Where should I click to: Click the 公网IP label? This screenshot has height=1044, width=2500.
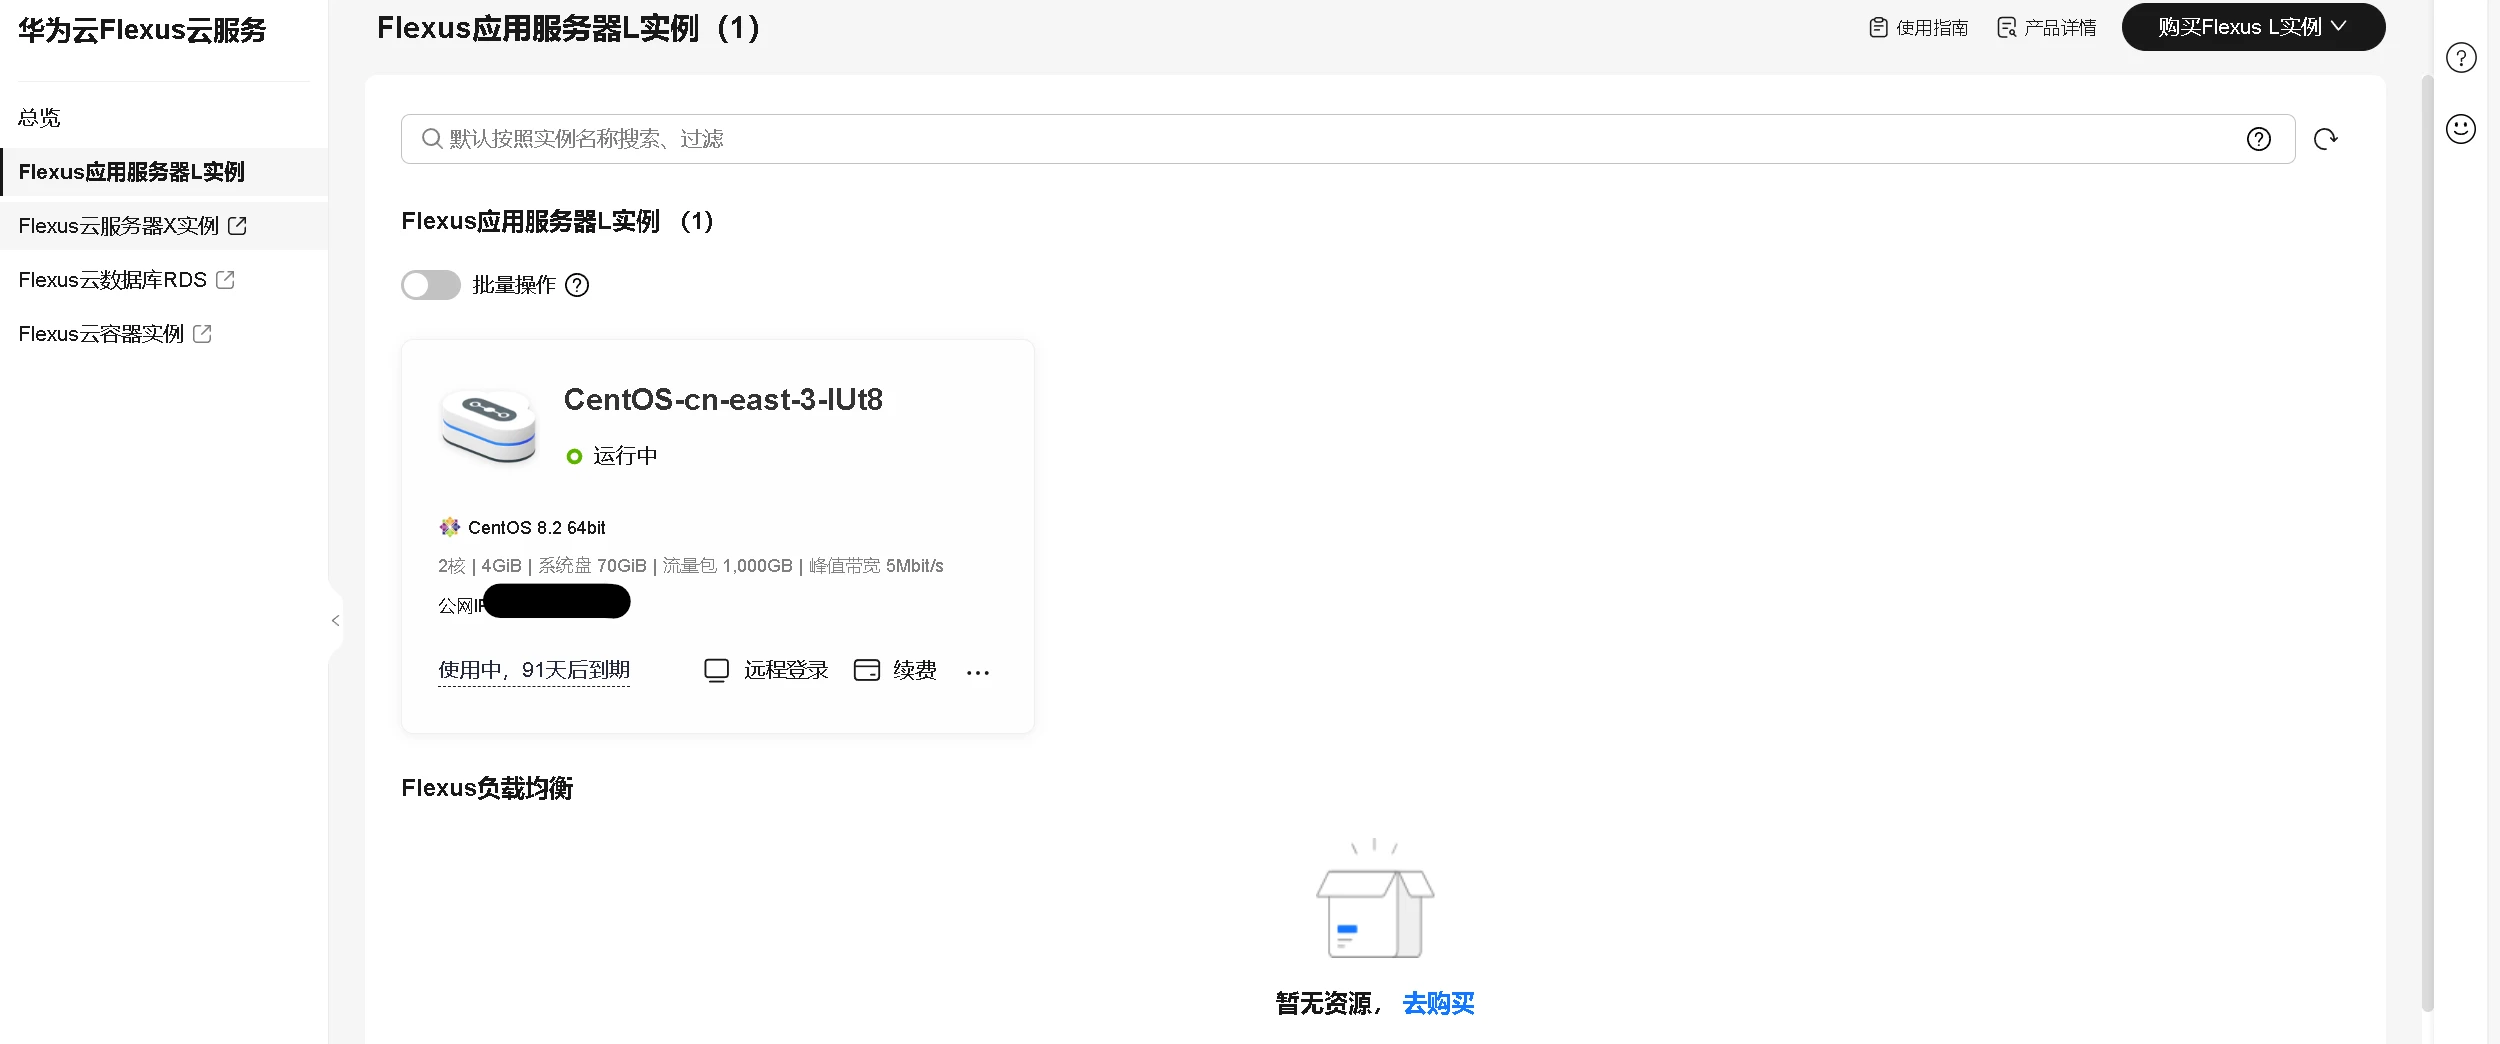461,606
